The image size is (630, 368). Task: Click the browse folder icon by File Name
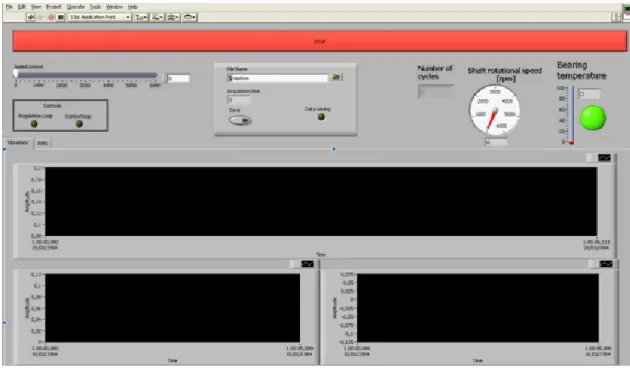point(336,77)
